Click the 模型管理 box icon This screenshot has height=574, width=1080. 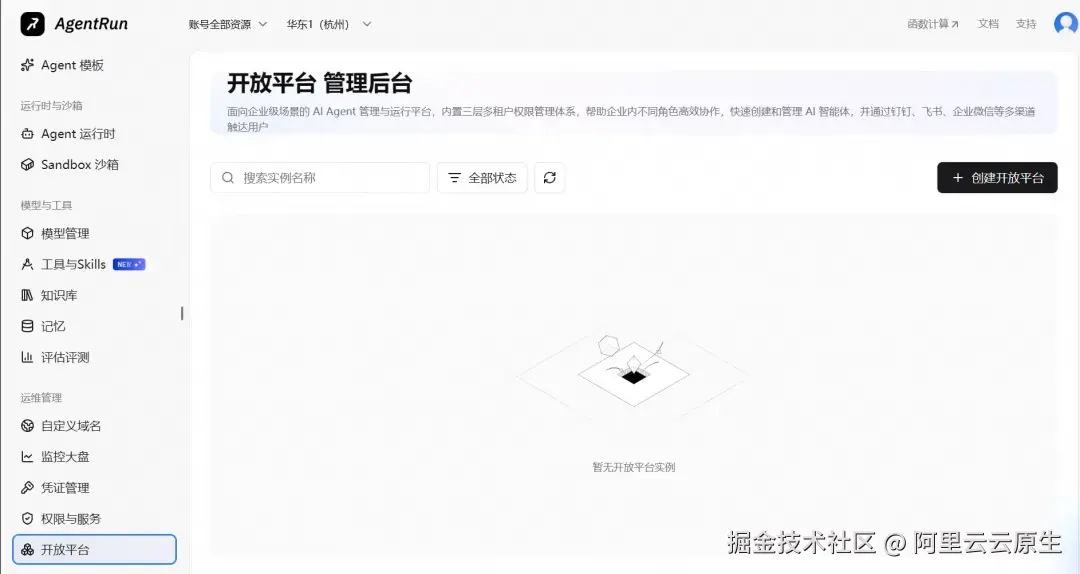point(27,234)
